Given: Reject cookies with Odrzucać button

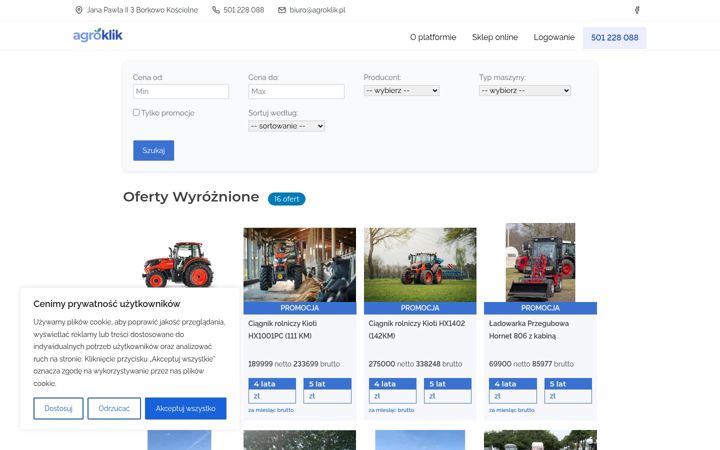Looking at the screenshot, I should [x=114, y=408].
